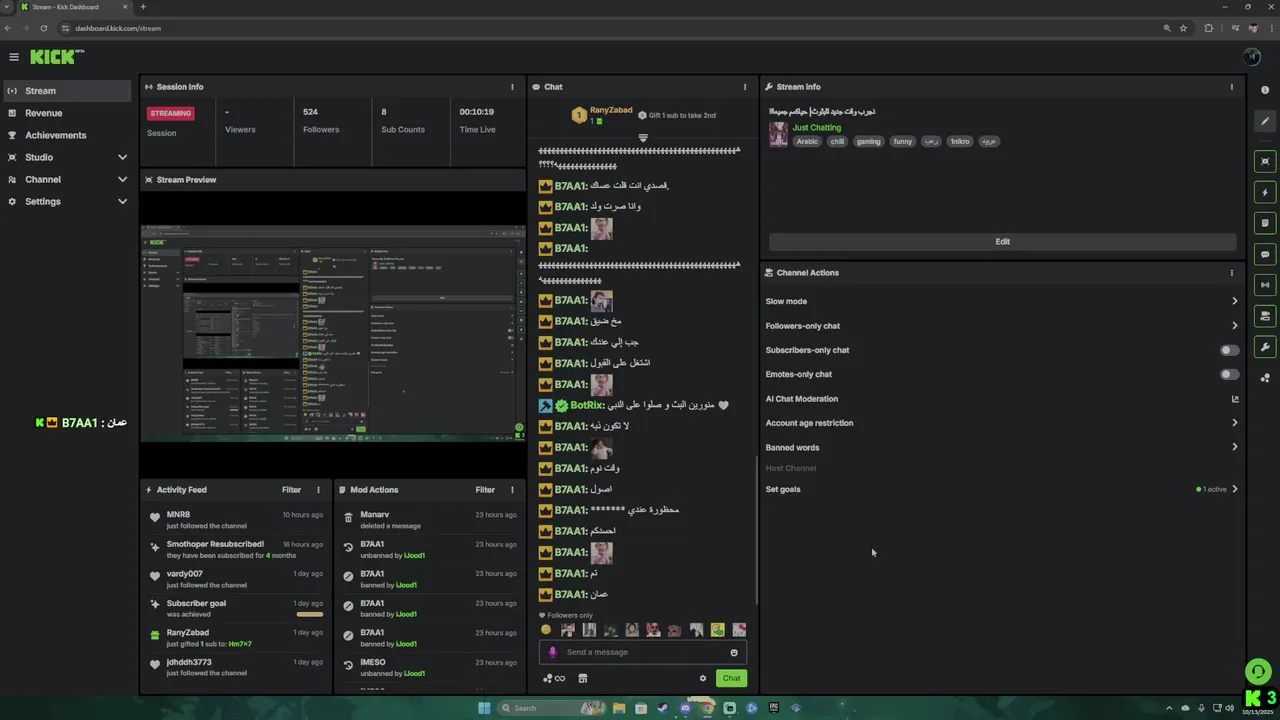Click the shop icon below message box
The image size is (1280, 720).
pyautogui.click(x=583, y=678)
